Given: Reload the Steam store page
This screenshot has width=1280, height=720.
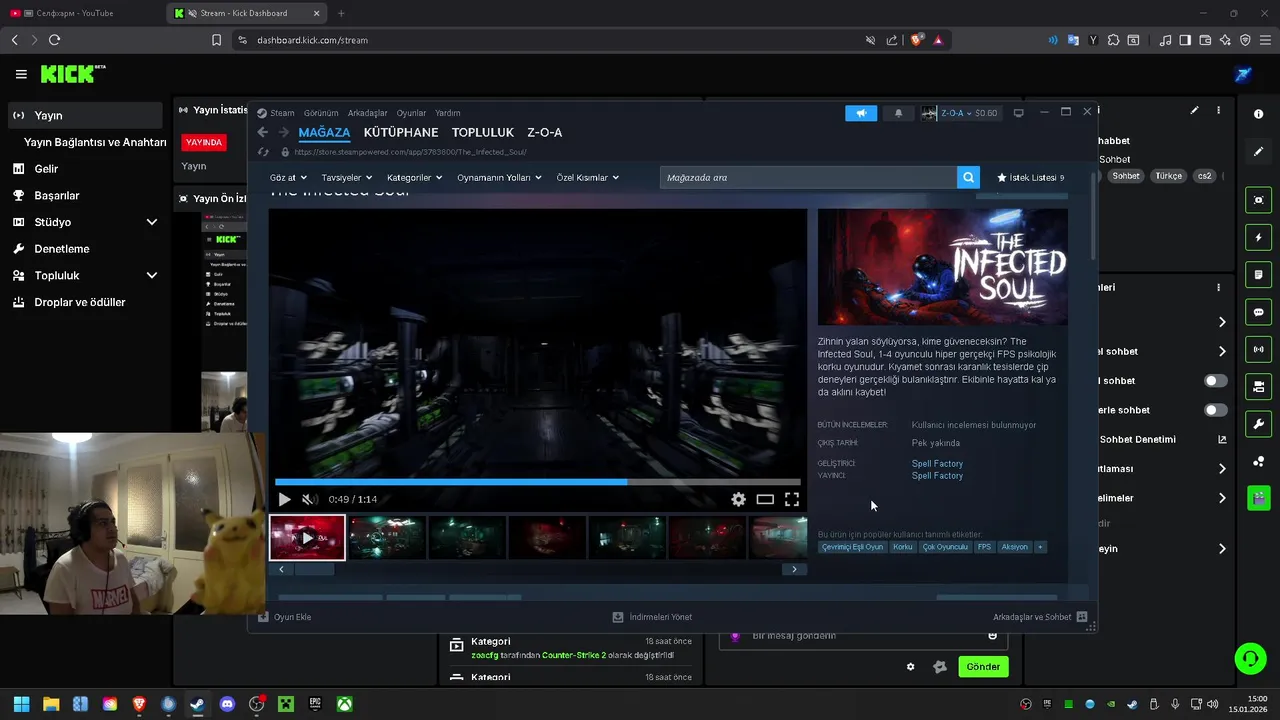Looking at the screenshot, I should click(x=263, y=152).
